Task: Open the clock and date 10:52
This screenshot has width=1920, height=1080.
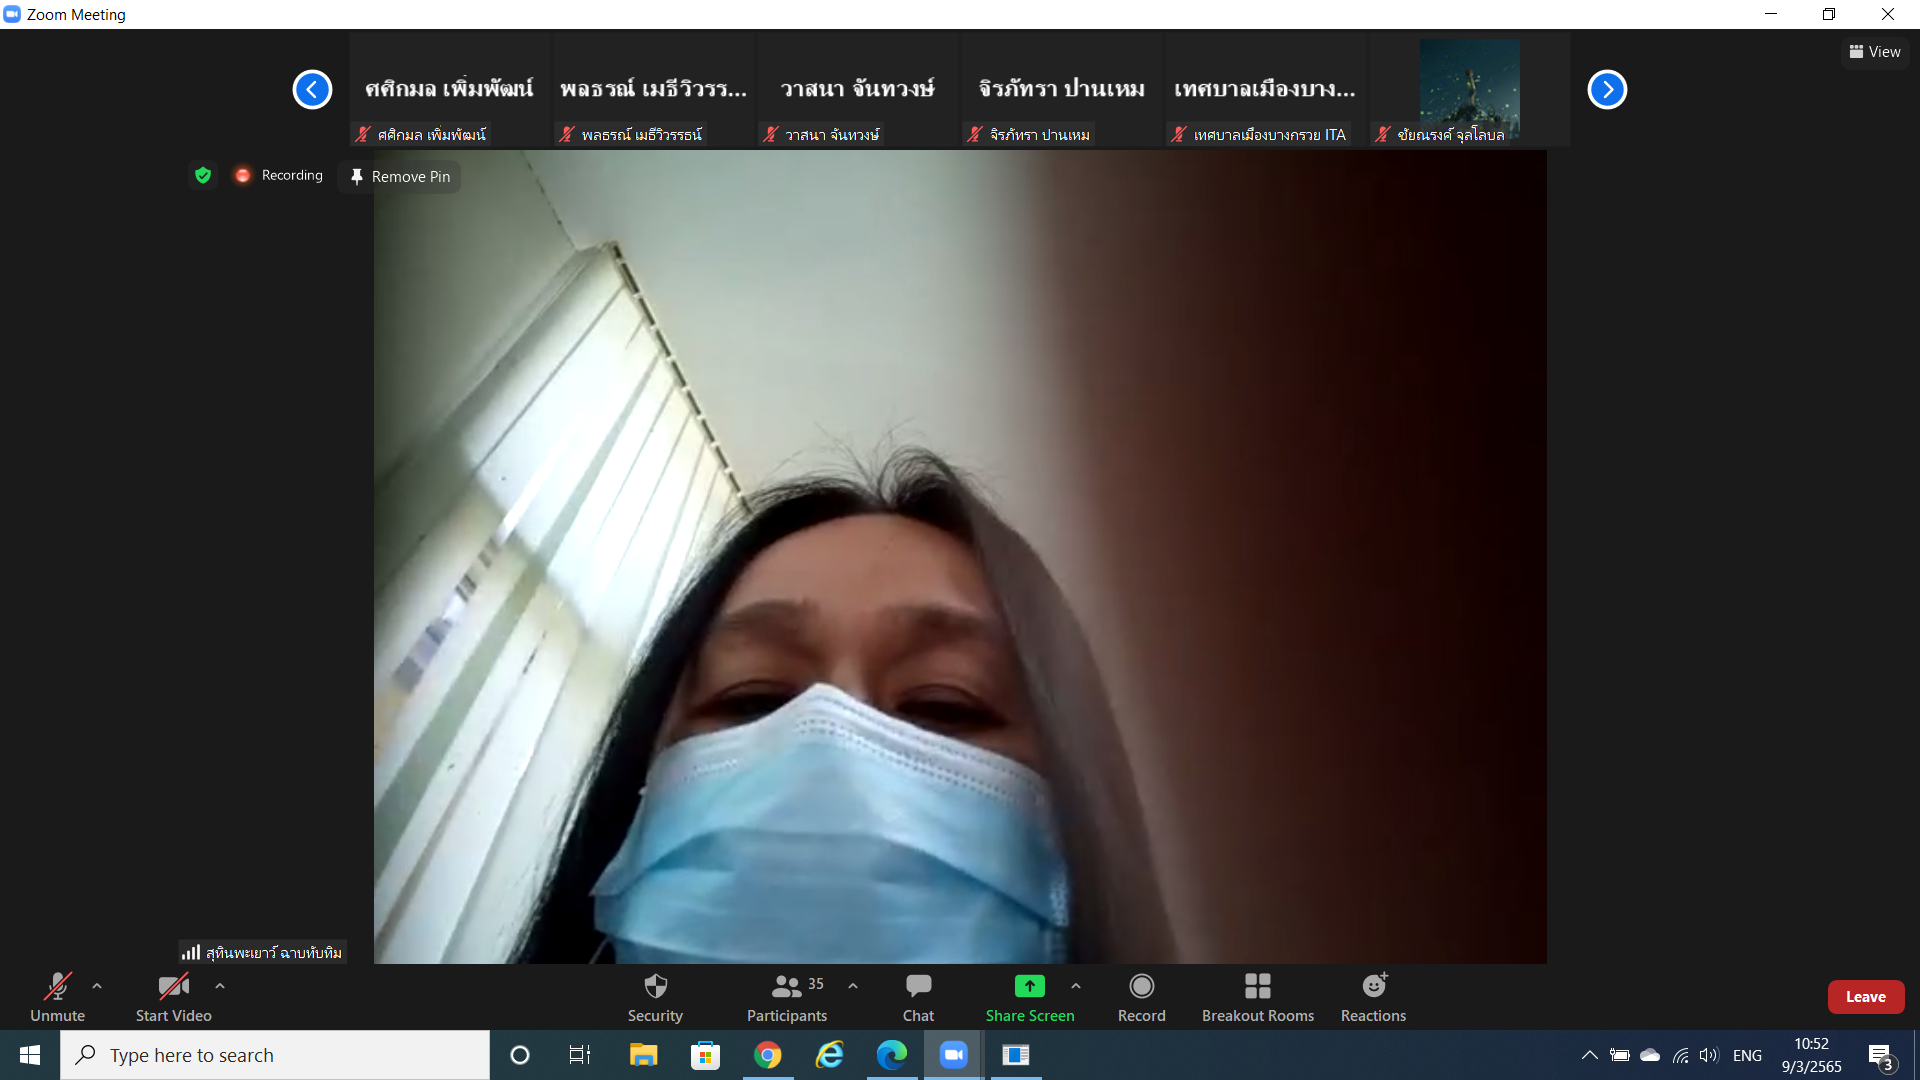Action: pos(1811,1055)
